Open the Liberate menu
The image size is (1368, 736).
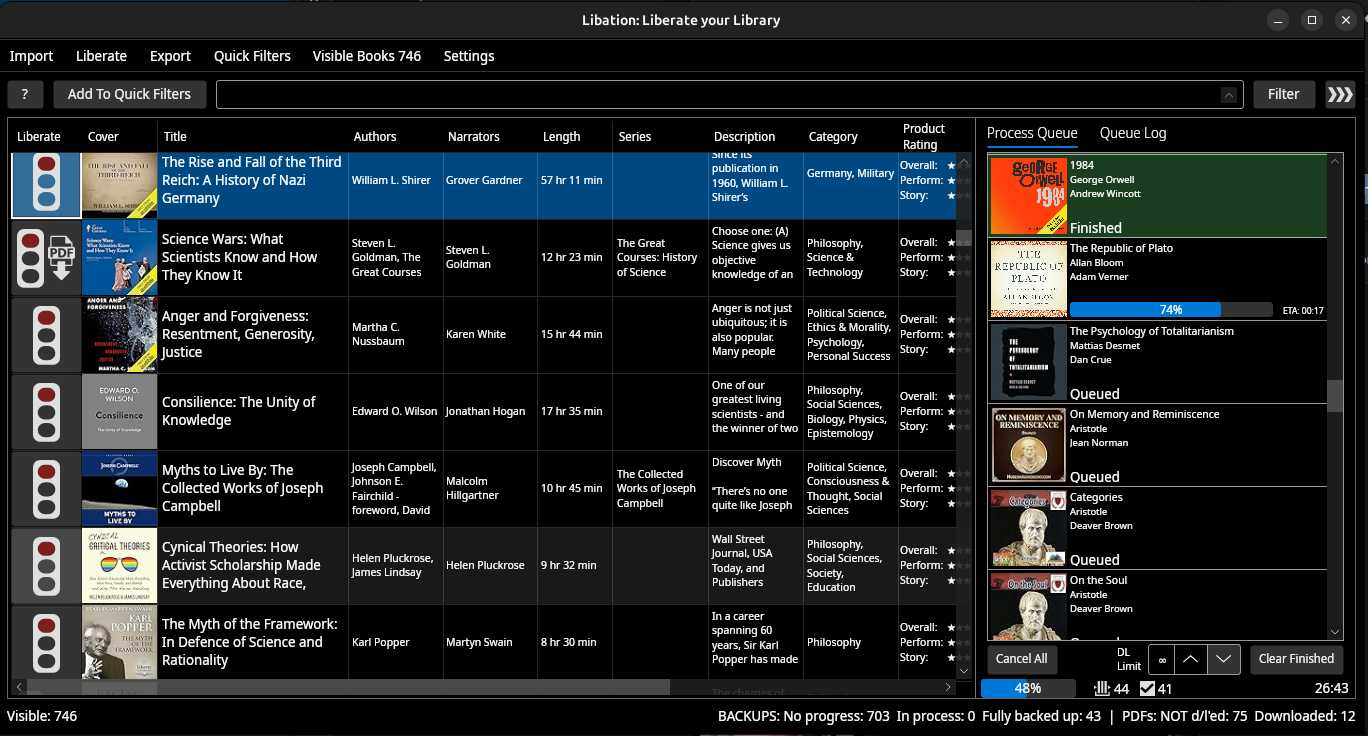(101, 56)
